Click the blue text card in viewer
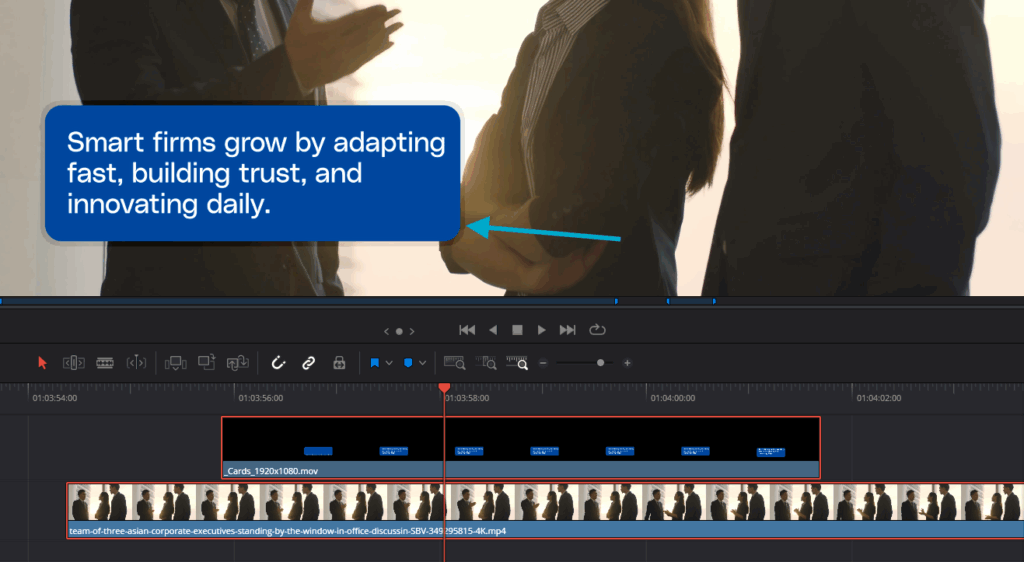Image resolution: width=1024 pixels, height=562 pixels. point(253,173)
